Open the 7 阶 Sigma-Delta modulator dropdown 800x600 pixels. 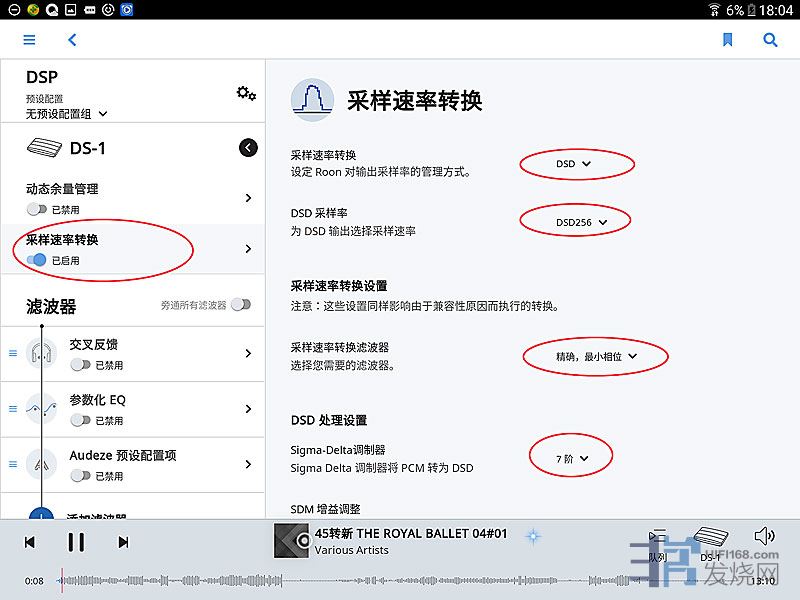(x=572, y=458)
